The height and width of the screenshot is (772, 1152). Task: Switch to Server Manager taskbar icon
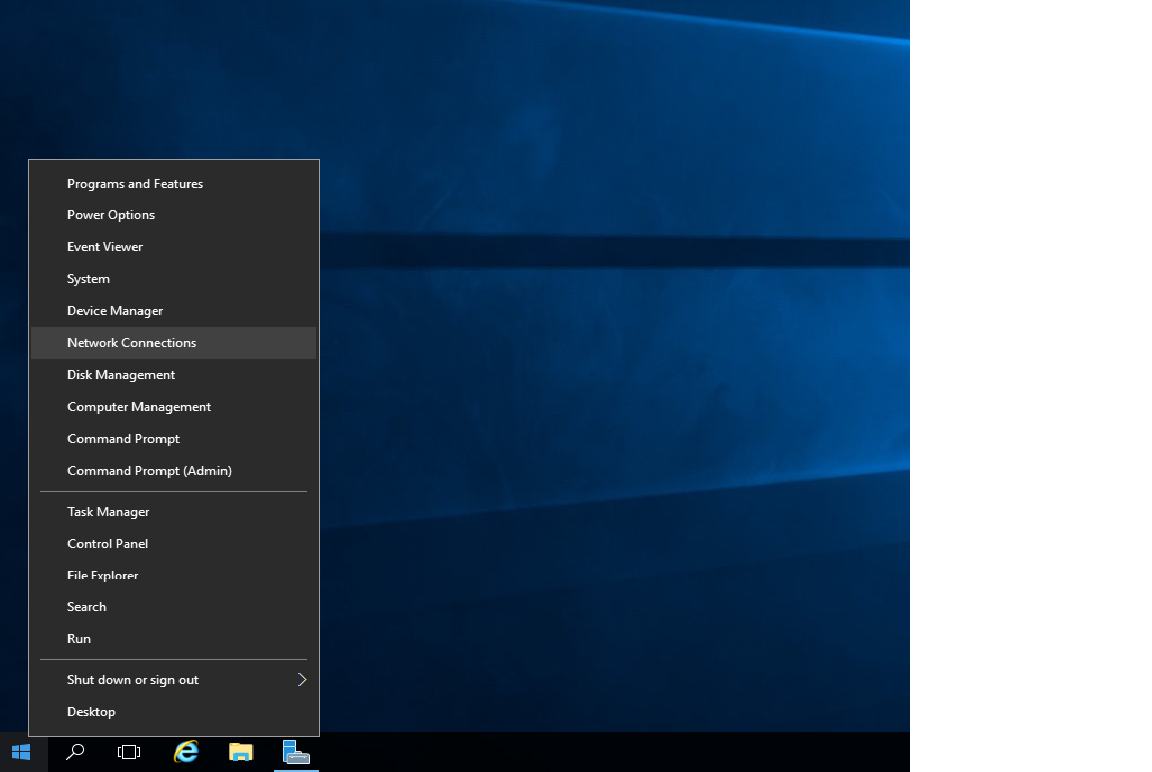click(x=296, y=752)
